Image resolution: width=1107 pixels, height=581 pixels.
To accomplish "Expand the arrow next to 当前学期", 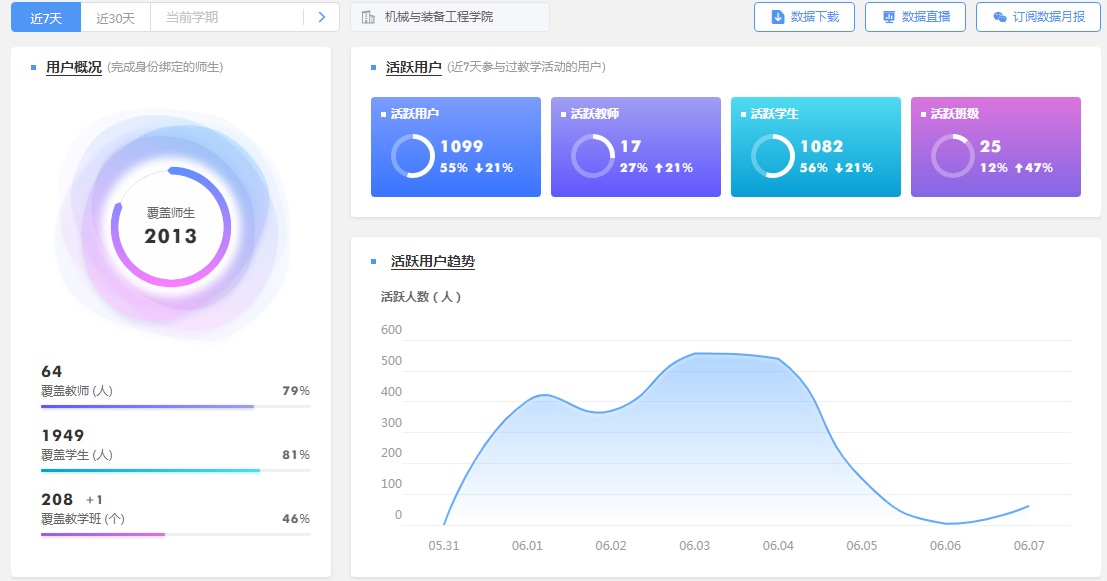I will [321, 17].
